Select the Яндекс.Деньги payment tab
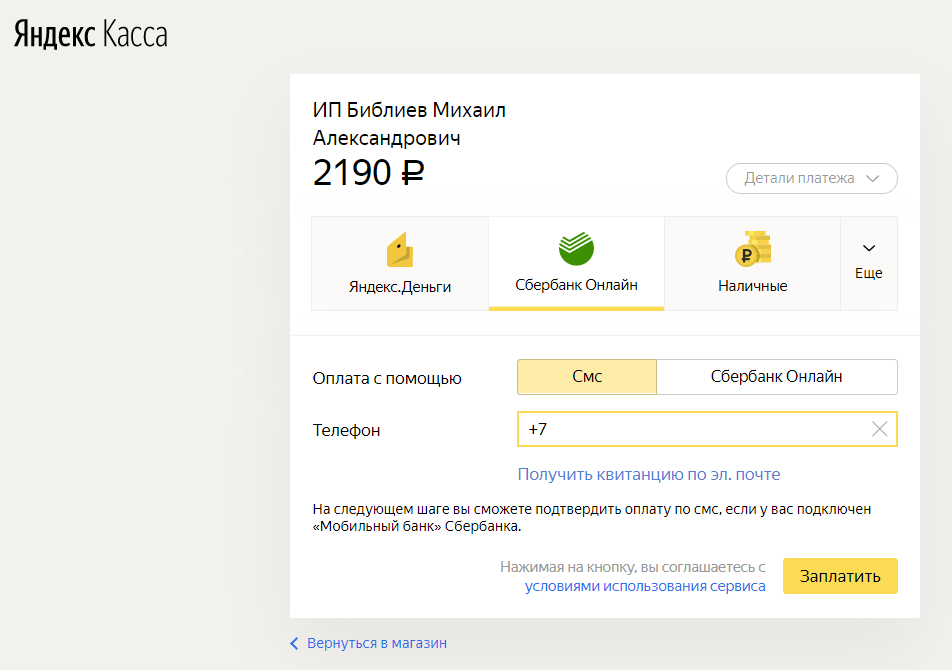952x670 pixels. click(400, 263)
